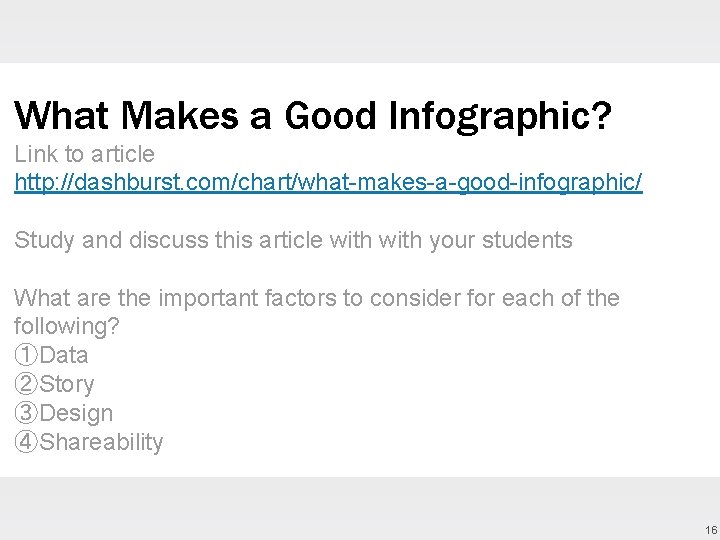Click the circled number four bullet
720x540 pixels.
tap(26, 442)
